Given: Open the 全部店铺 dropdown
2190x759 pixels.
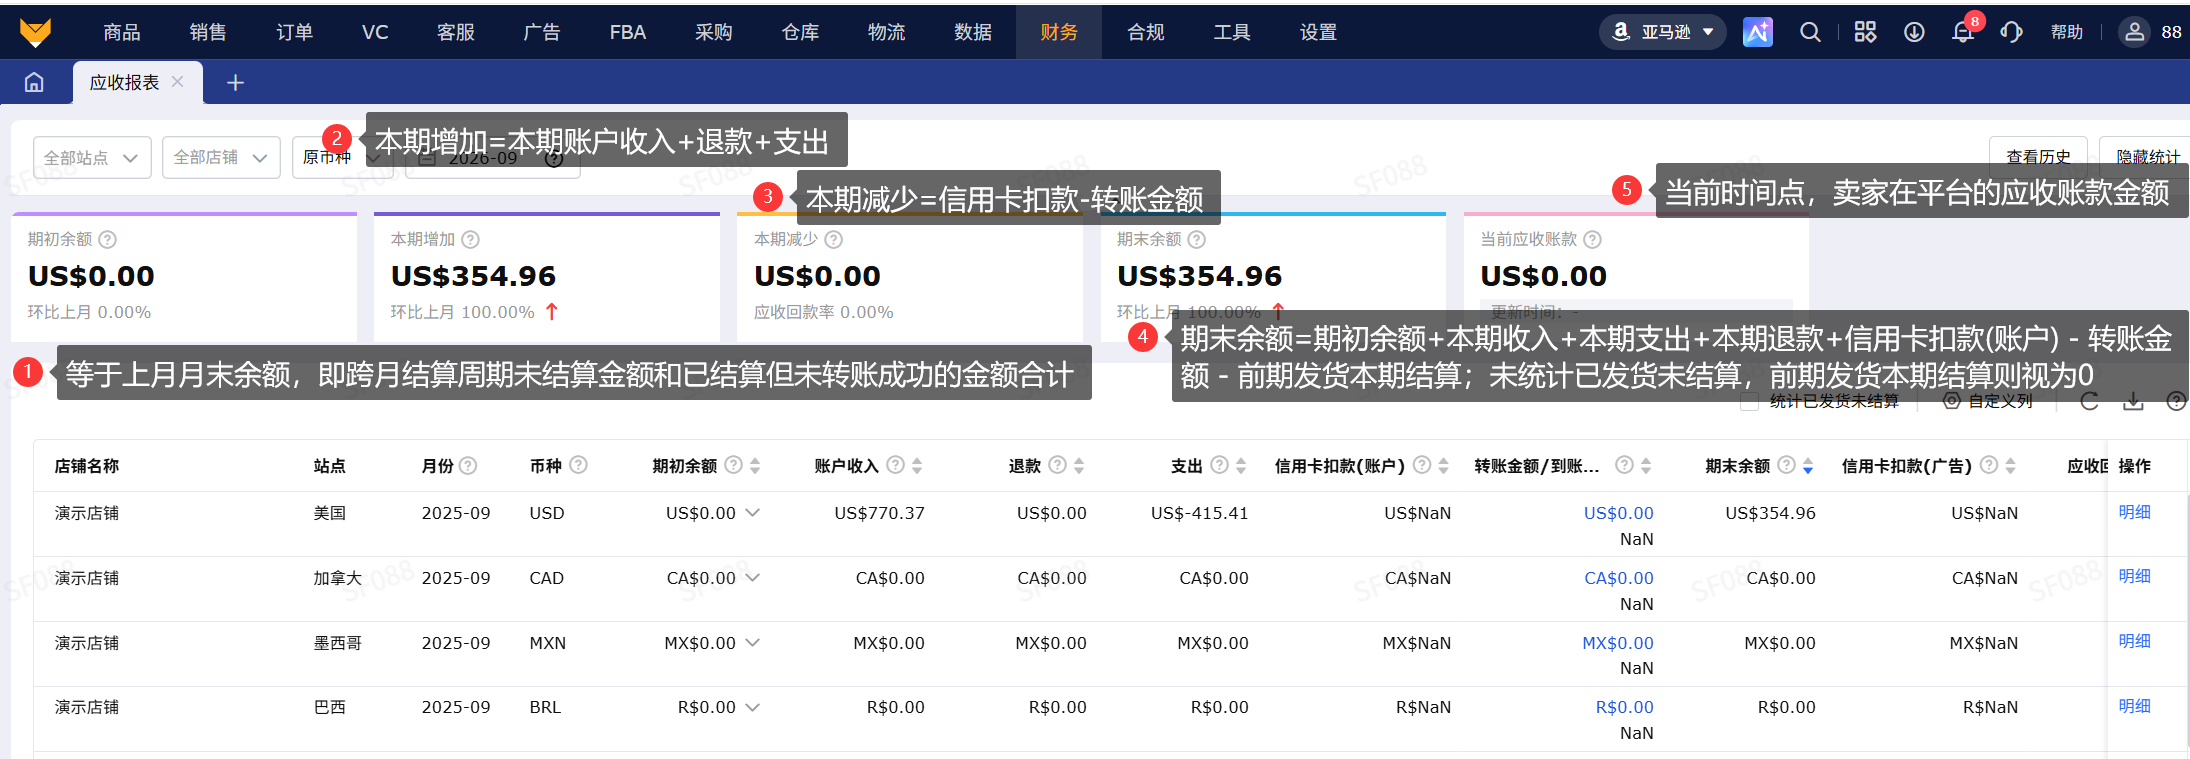Looking at the screenshot, I should pyautogui.click(x=221, y=157).
